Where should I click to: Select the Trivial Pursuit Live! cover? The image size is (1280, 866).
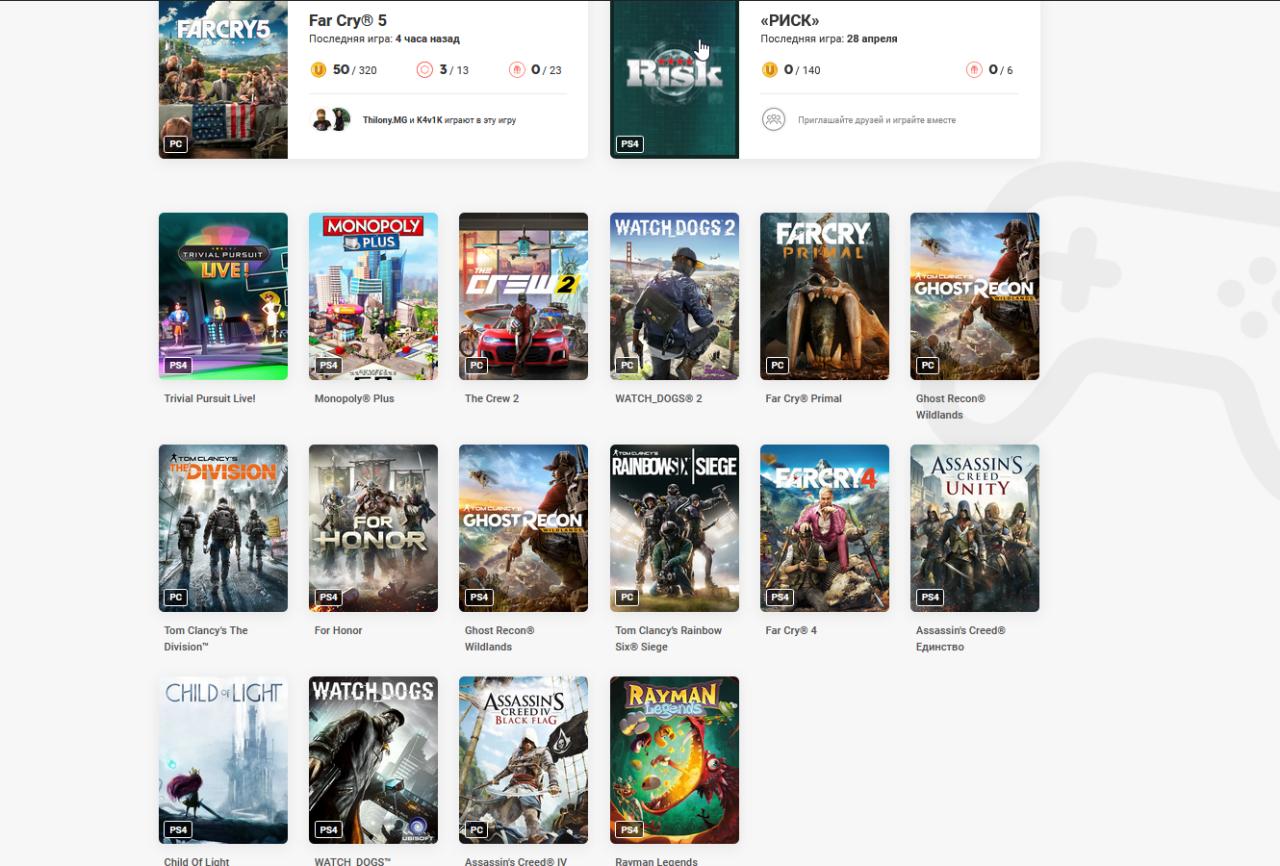[223, 295]
